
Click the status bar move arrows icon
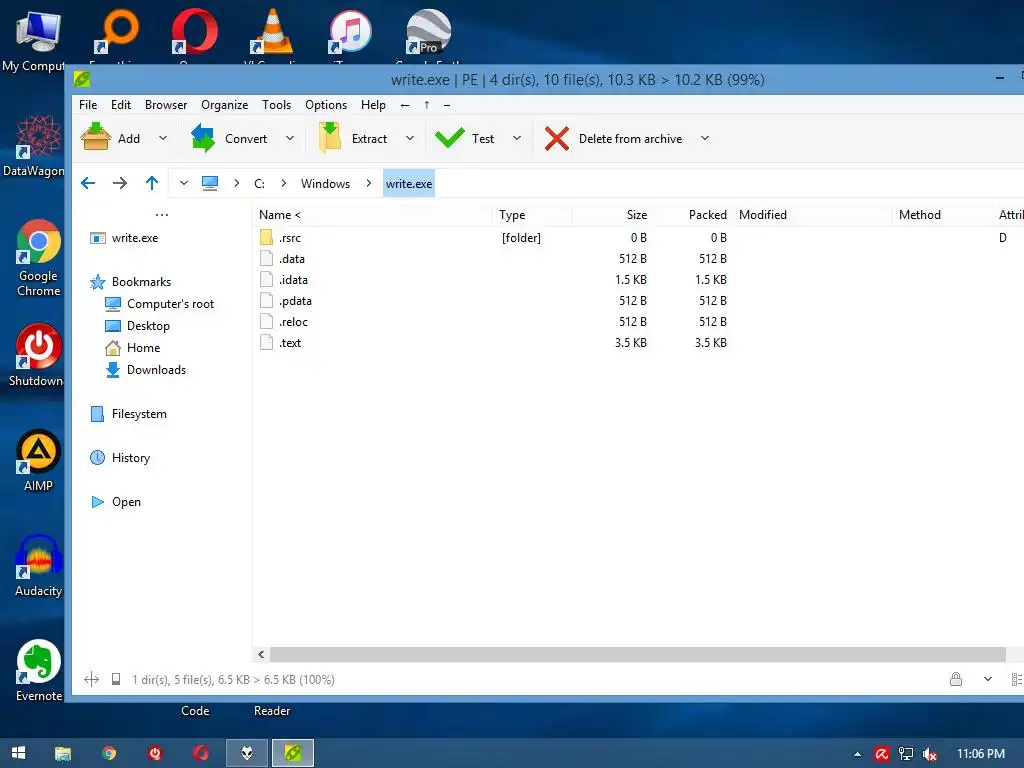pyautogui.click(x=91, y=679)
